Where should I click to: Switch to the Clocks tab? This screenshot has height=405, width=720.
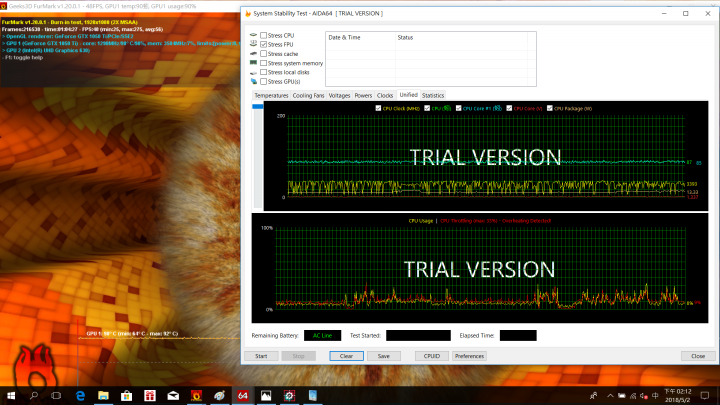(x=385, y=96)
